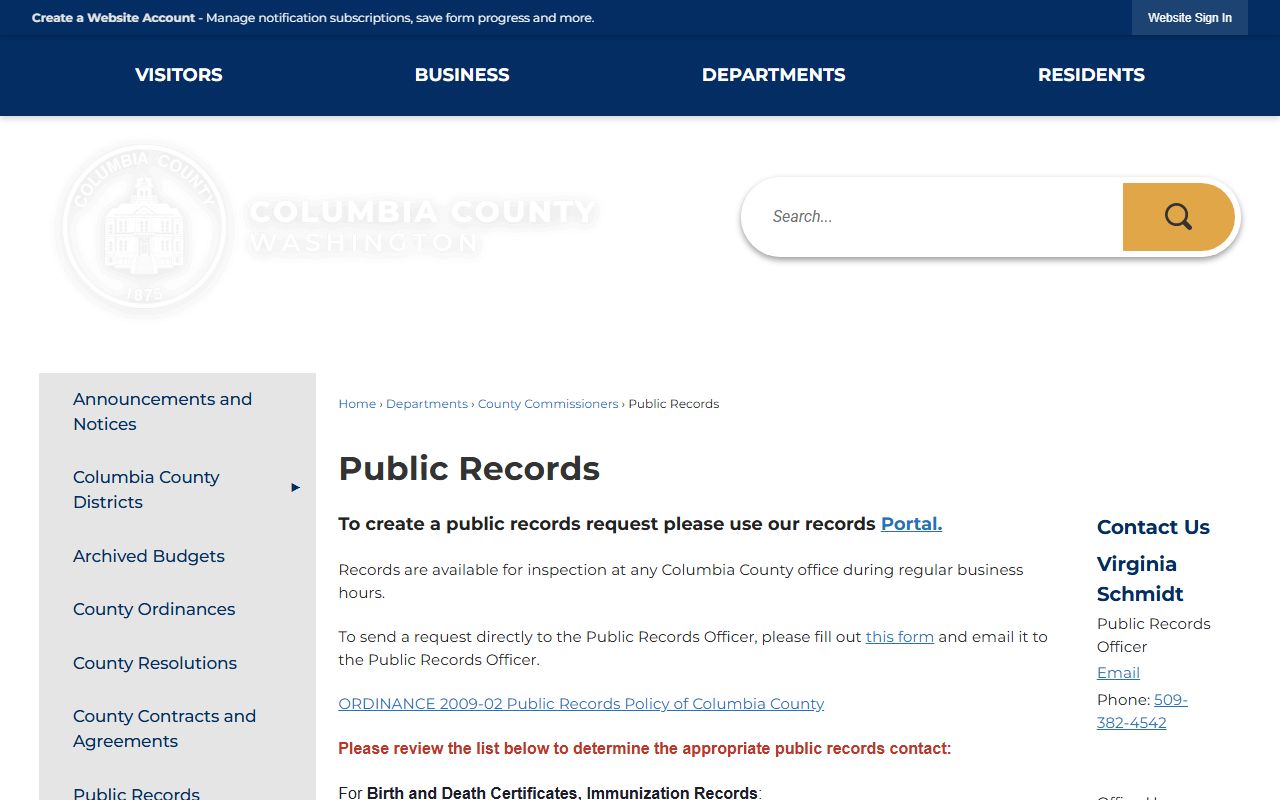Open the RESIDENTS menu
1280x800 pixels.
click(x=1091, y=75)
